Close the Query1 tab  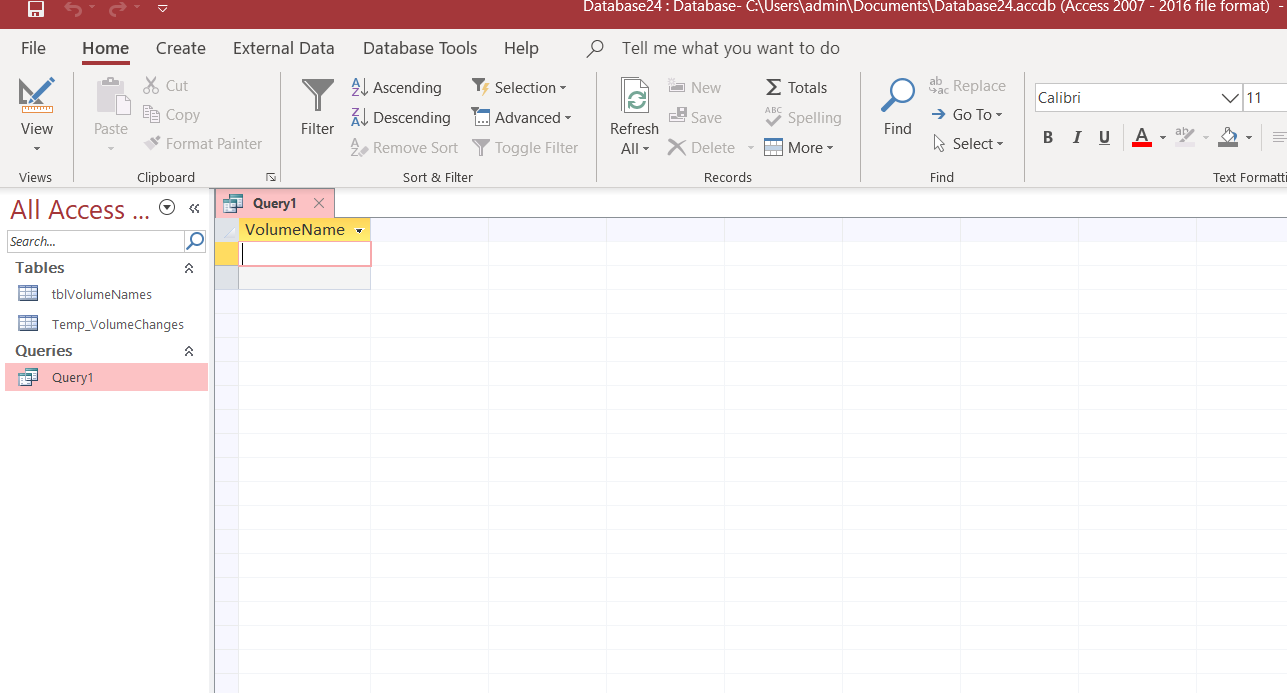point(319,203)
